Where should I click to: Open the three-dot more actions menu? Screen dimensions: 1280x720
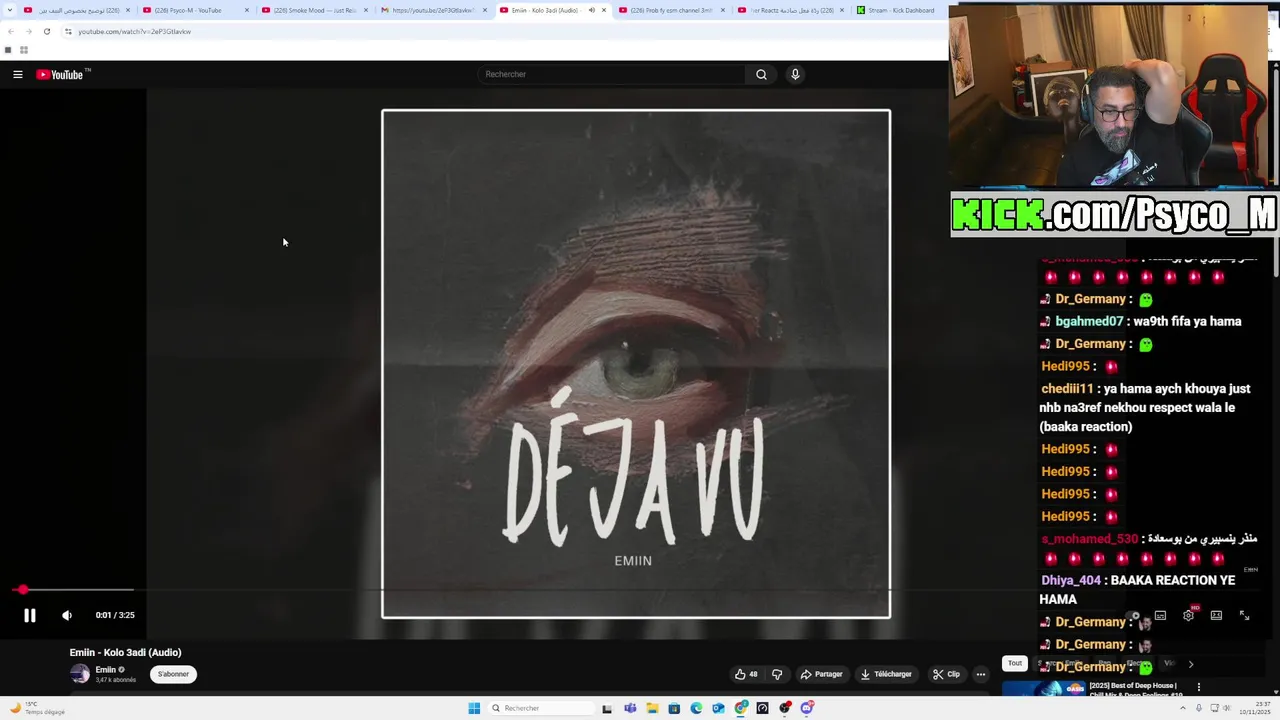click(981, 674)
